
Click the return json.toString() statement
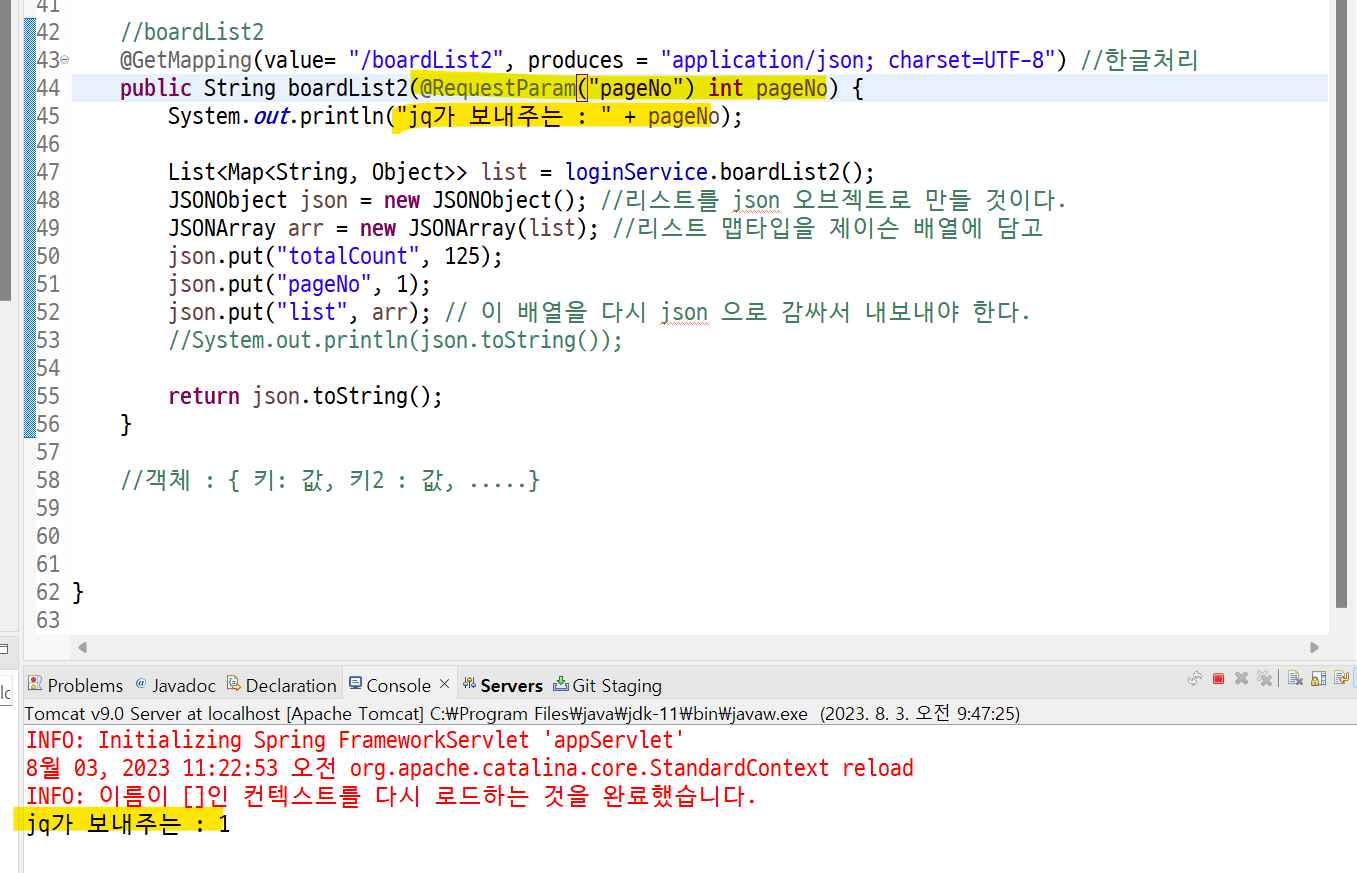tap(305, 396)
